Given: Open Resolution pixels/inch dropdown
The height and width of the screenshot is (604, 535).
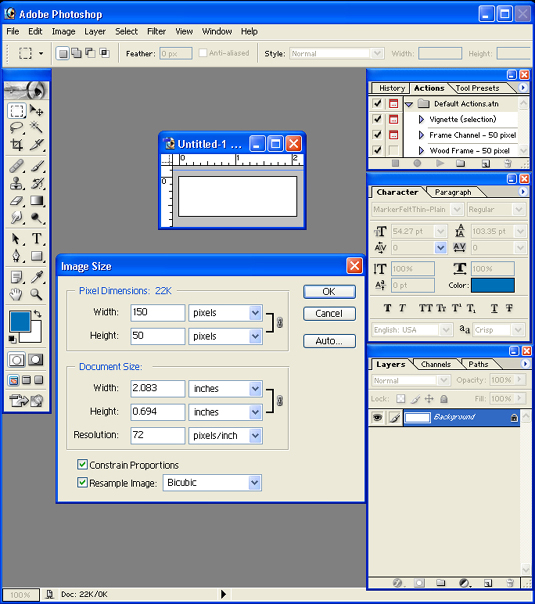Looking at the screenshot, I should coord(255,436).
